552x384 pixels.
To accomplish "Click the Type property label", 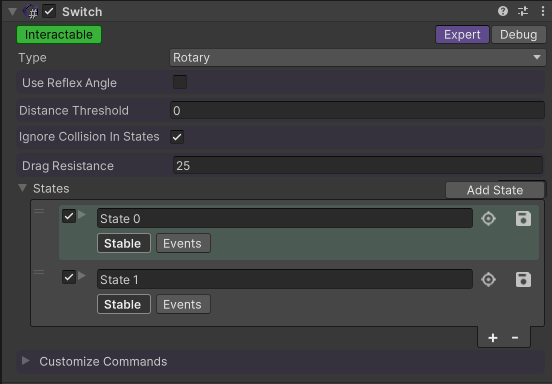I will pos(32,58).
